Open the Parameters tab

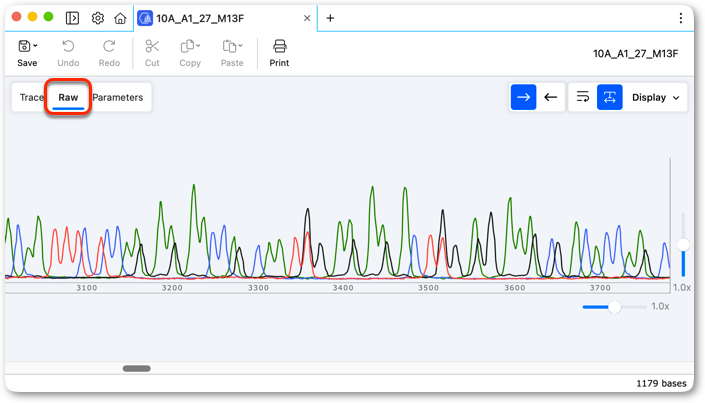(x=118, y=97)
